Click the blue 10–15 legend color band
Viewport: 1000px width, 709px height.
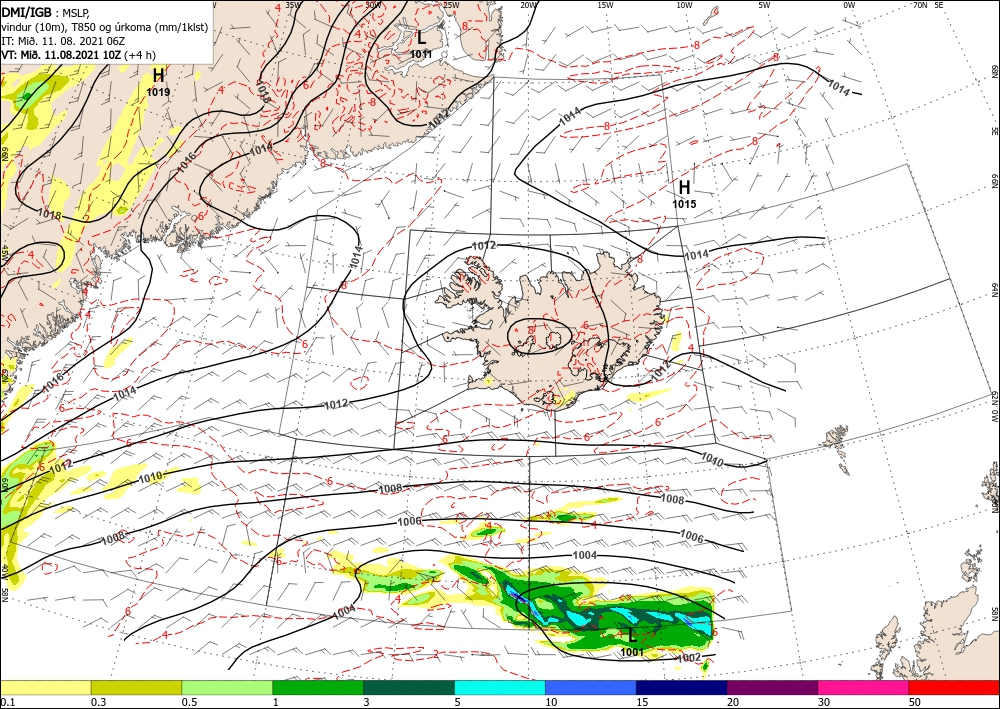pyautogui.click(x=591, y=687)
